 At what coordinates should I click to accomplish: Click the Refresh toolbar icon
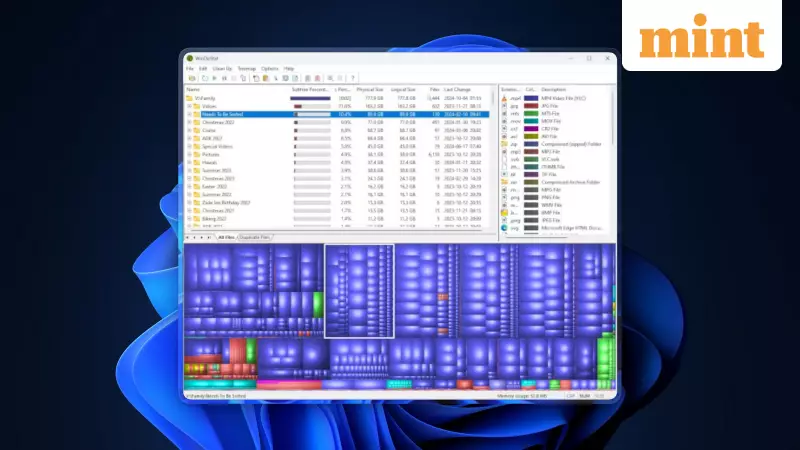204,78
